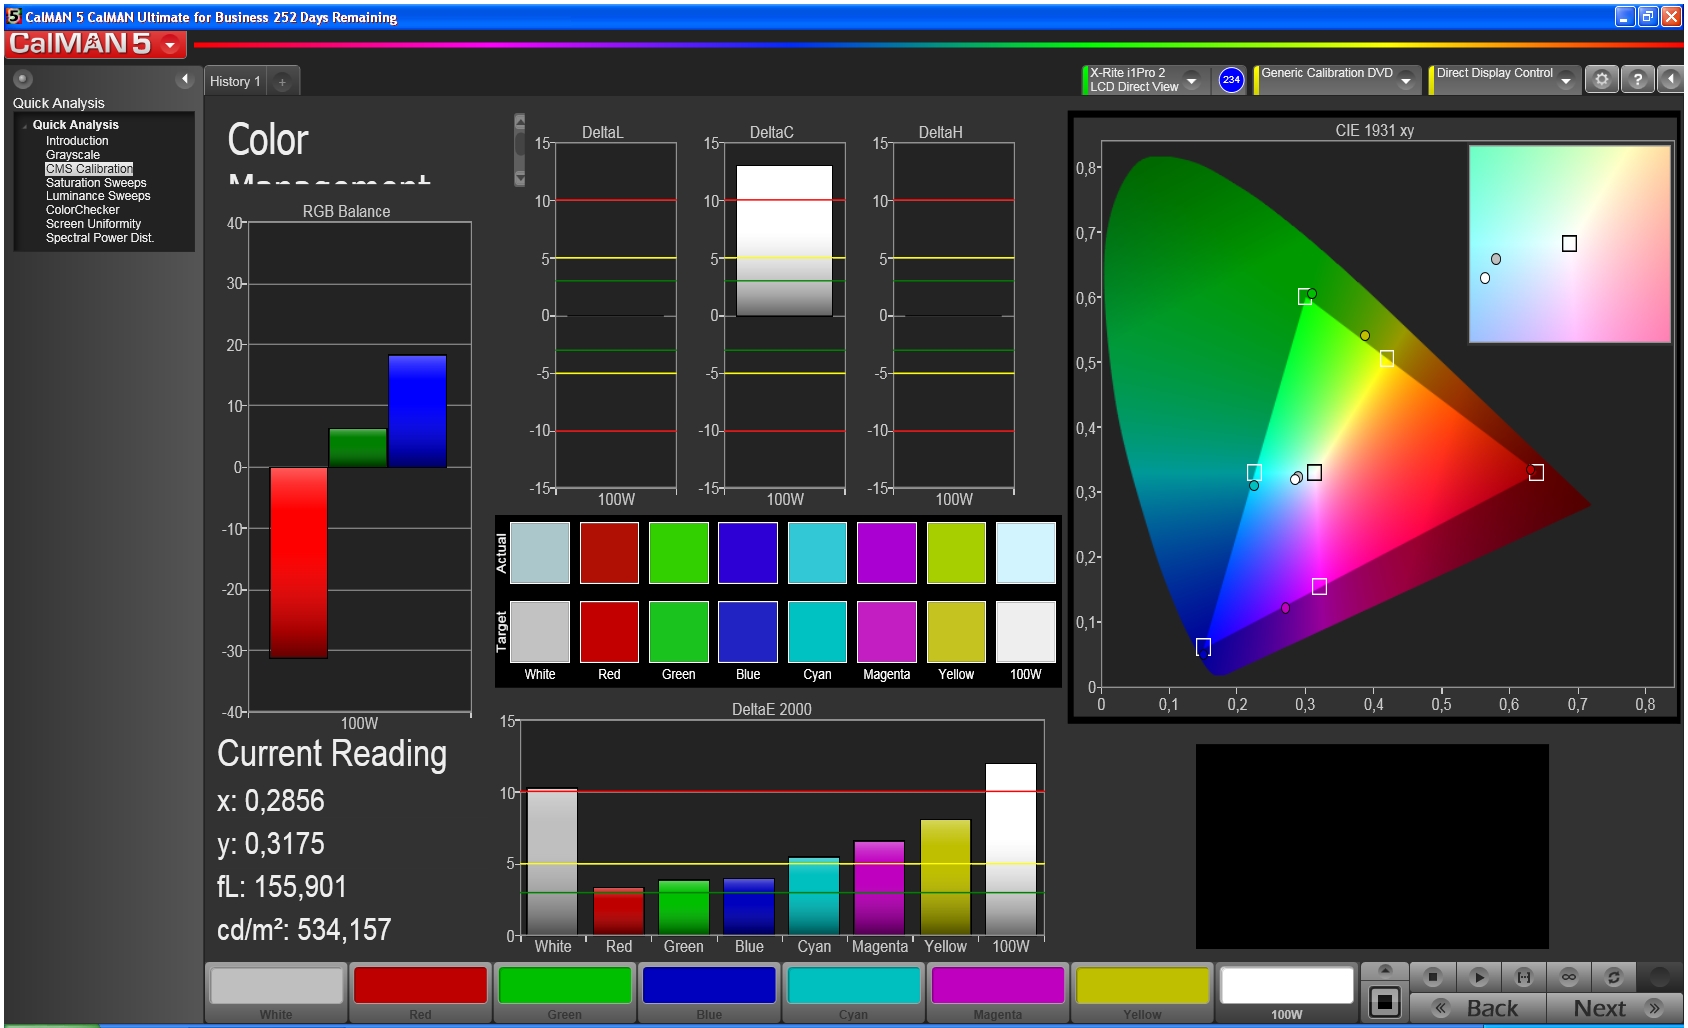Screen dimensions: 1688x1028
Task: Select the 100W white patch swatch
Action: click(1287, 985)
